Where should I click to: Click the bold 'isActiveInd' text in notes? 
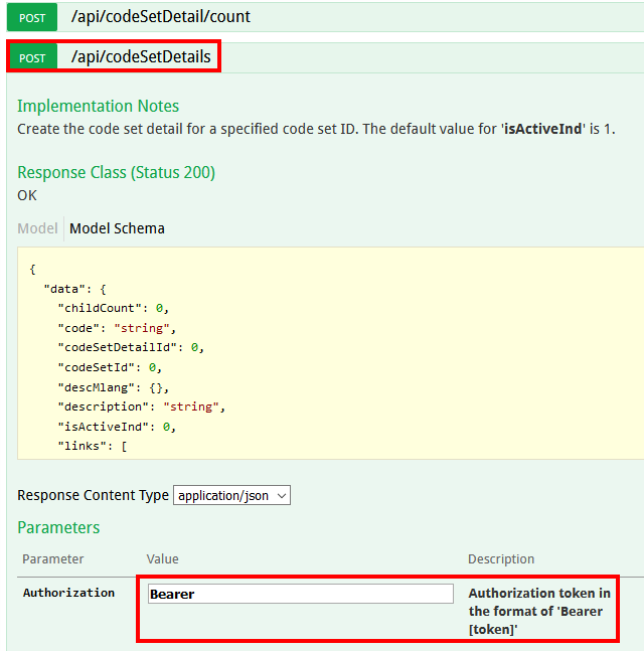[x=542, y=129]
